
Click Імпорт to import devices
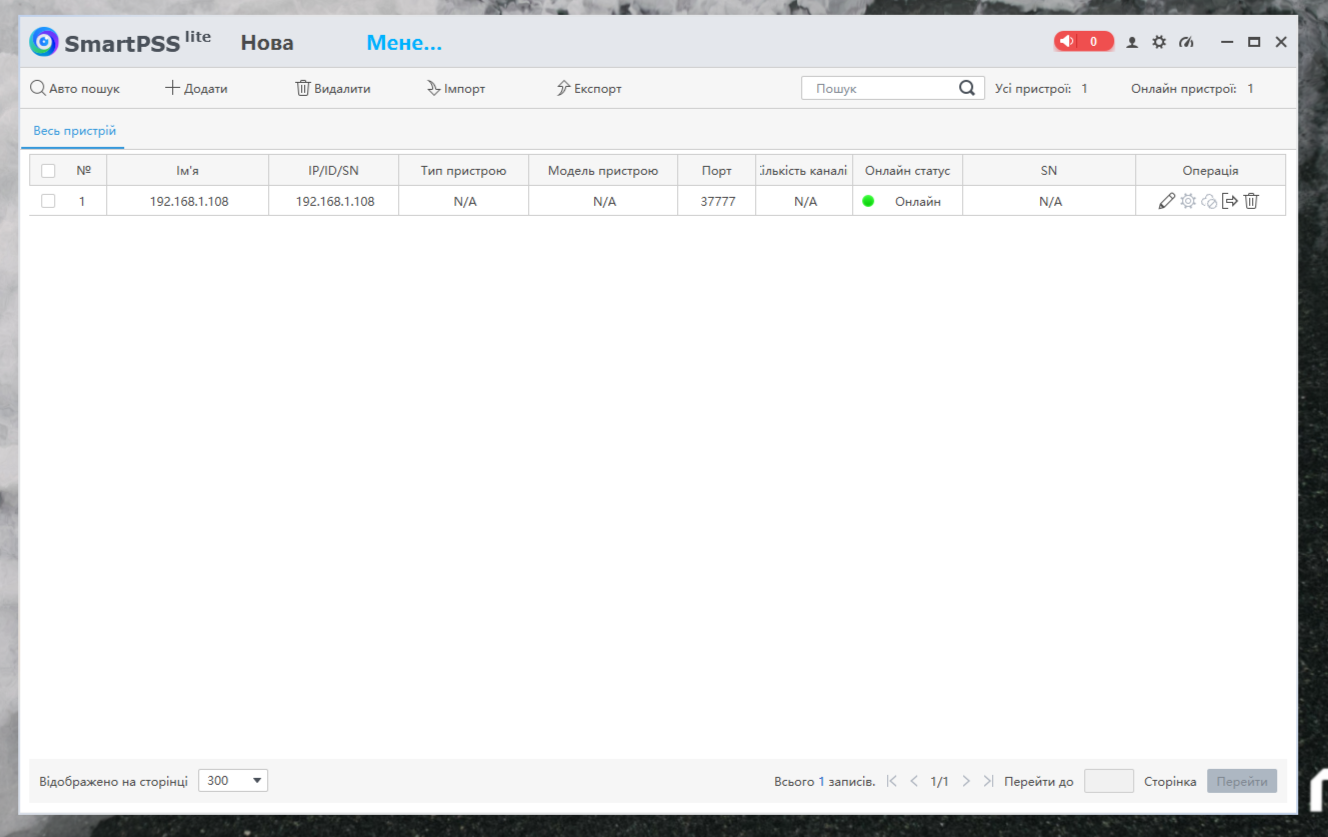456,88
